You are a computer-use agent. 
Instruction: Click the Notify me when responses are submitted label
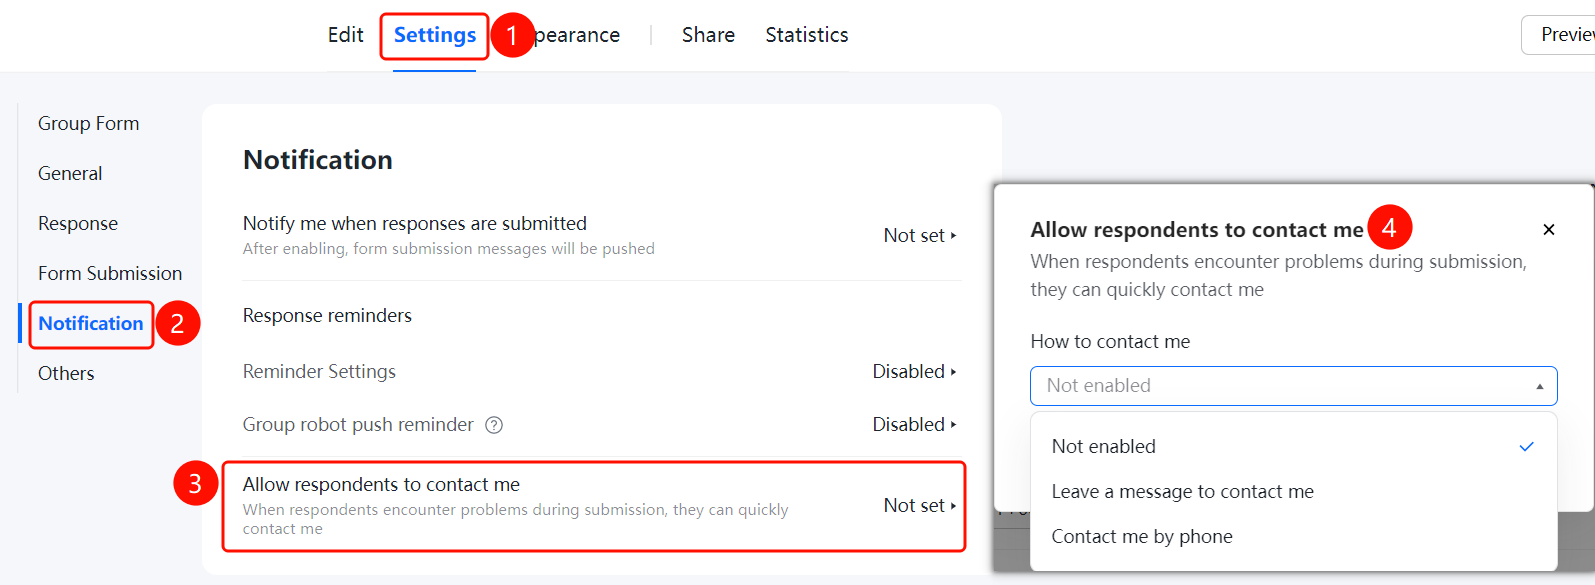coord(415,224)
